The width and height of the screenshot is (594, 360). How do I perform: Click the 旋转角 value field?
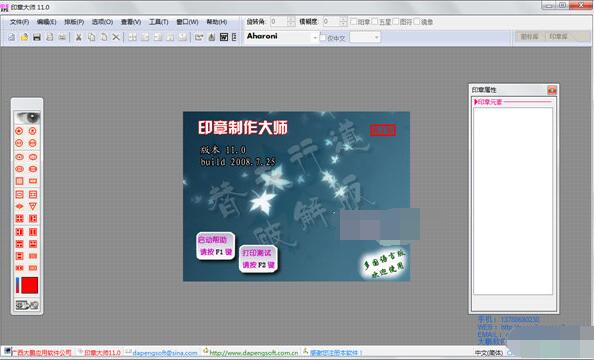coord(278,22)
